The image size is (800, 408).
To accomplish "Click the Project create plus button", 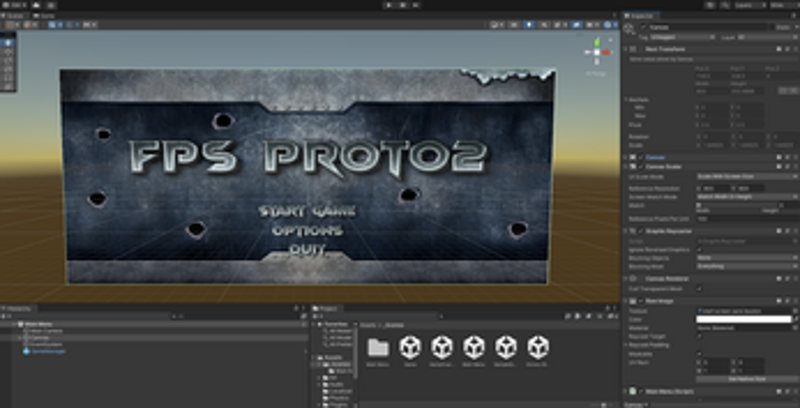I will pyautogui.click(x=317, y=316).
